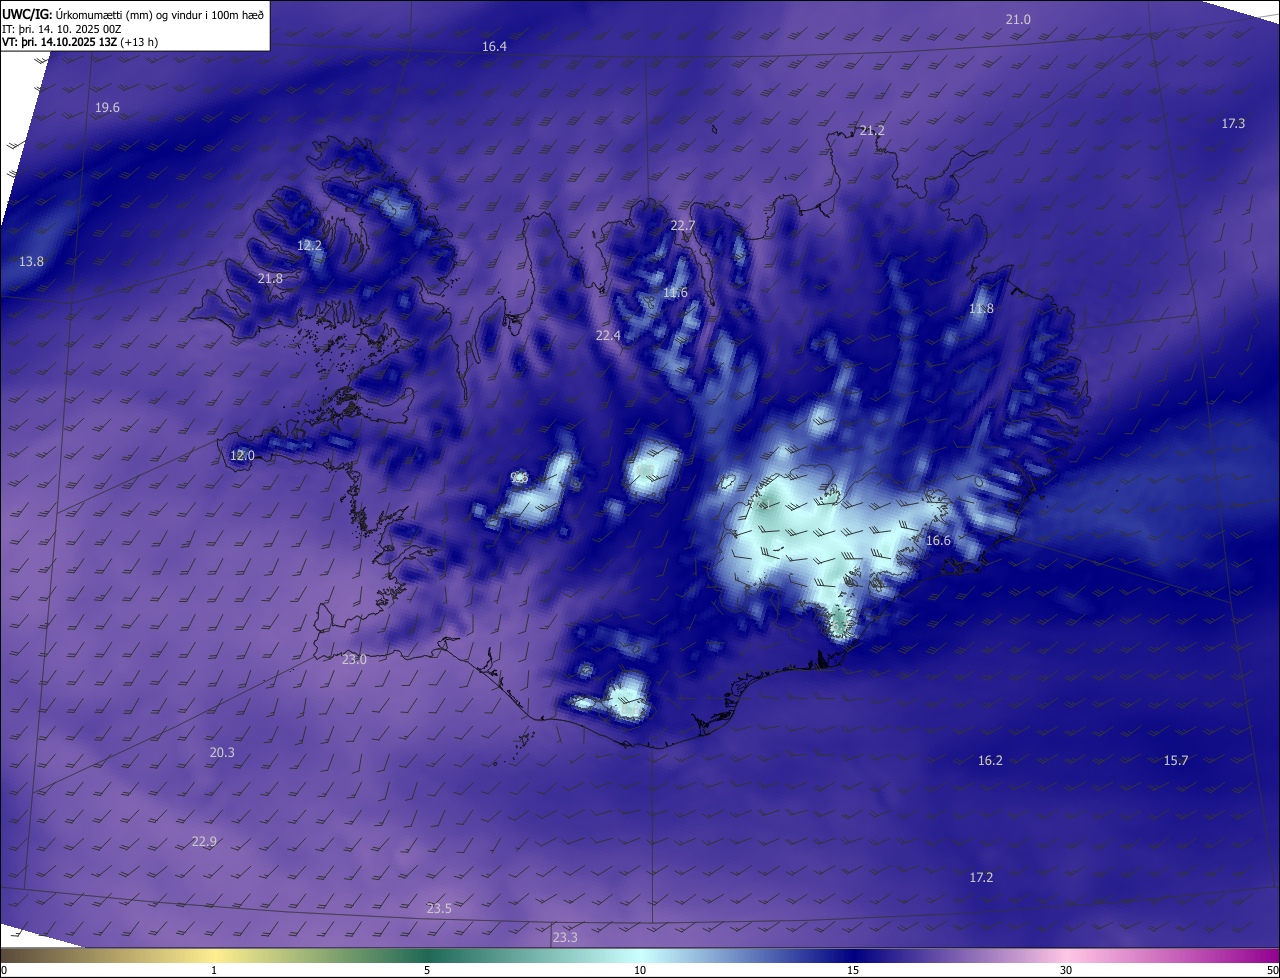The height and width of the screenshot is (978, 1280).
Task: Click the IT 14.10.2025 00Z initial time line
Action: point(62,28)
